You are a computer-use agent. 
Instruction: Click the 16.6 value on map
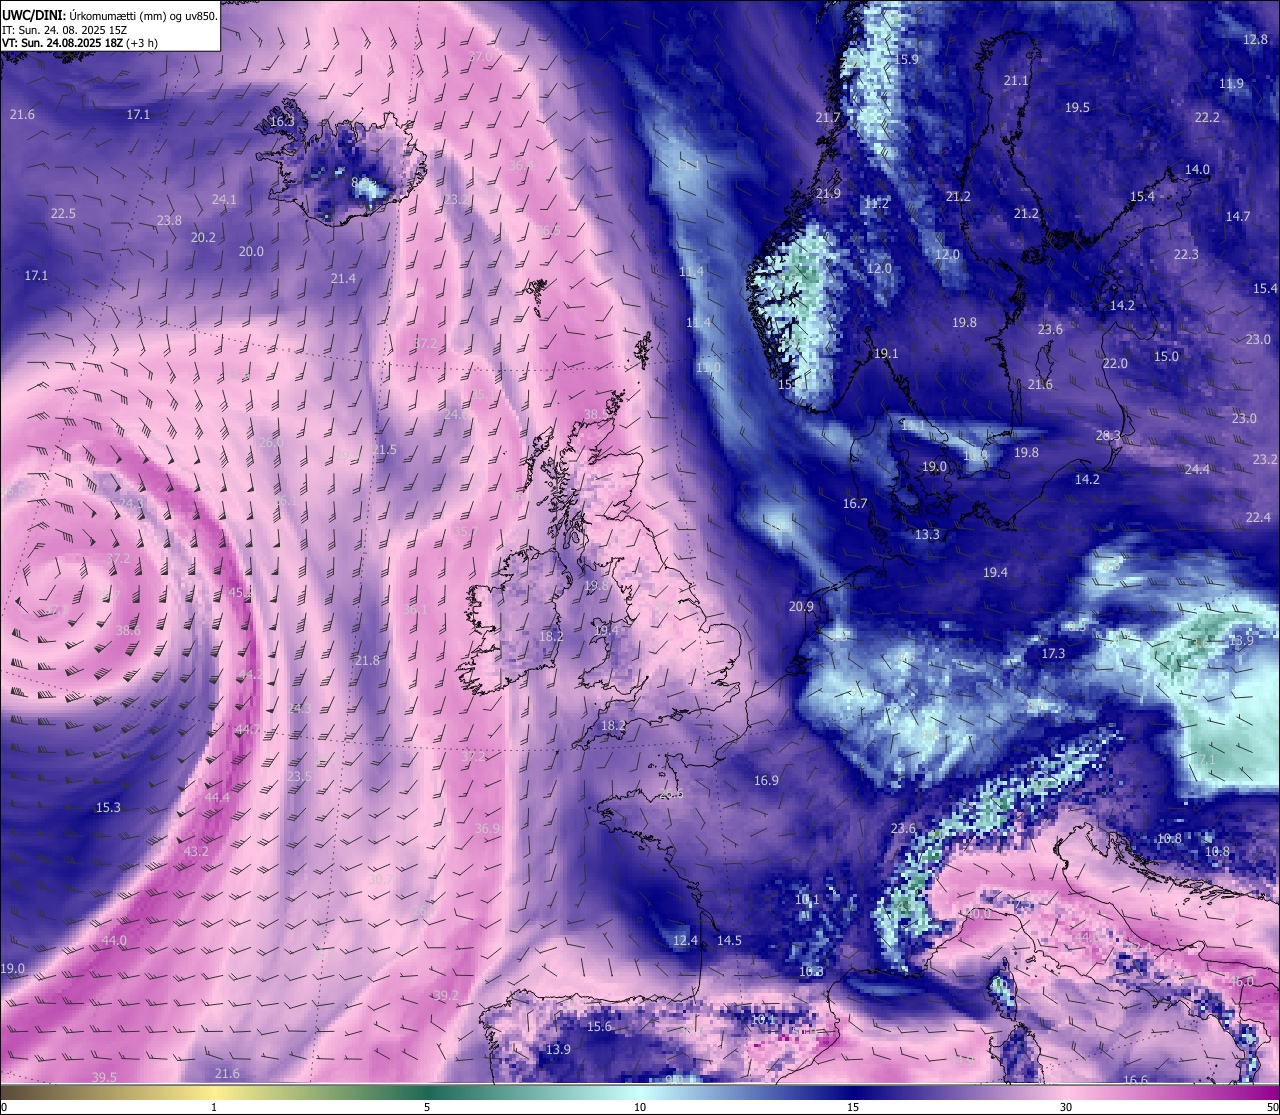coord(1135,1080)
